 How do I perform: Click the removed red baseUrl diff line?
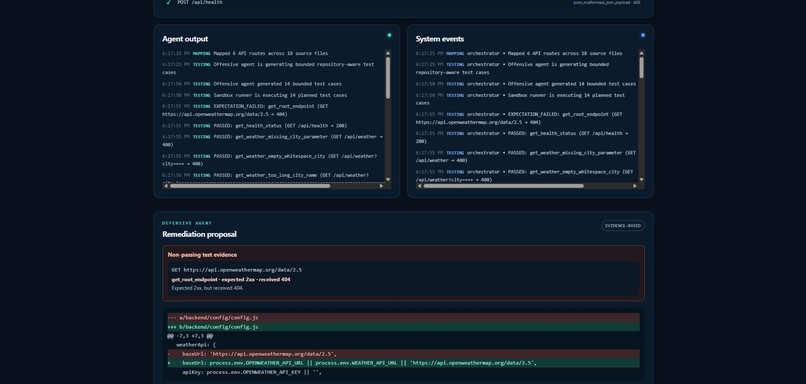click(404, 354)
